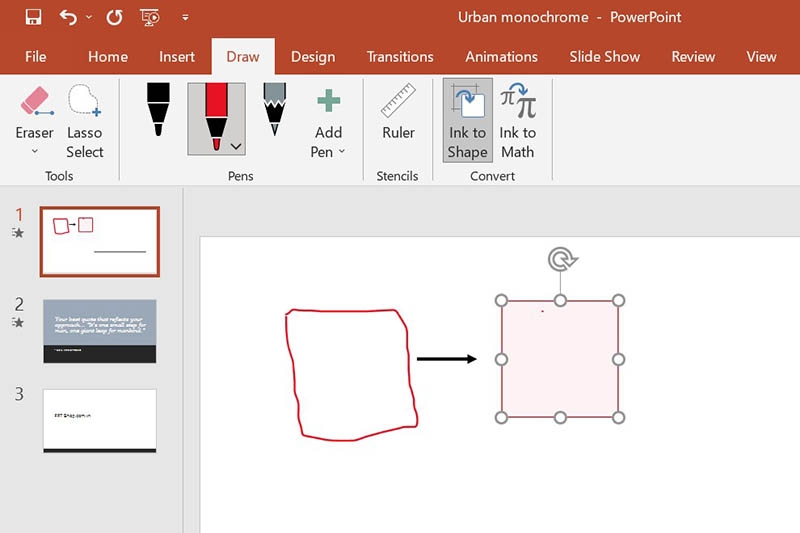Image resolution: width=800 pixels, height=533 pixels.
Task: Start presentation from beginning icon
Action: (150, 17)
